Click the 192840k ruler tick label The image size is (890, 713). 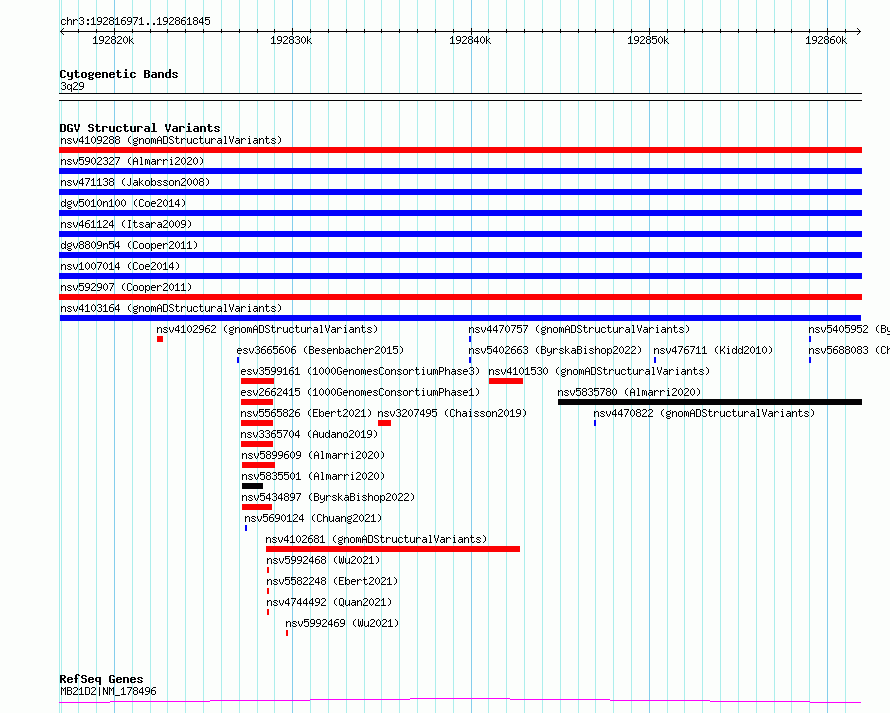pos(470,40)
